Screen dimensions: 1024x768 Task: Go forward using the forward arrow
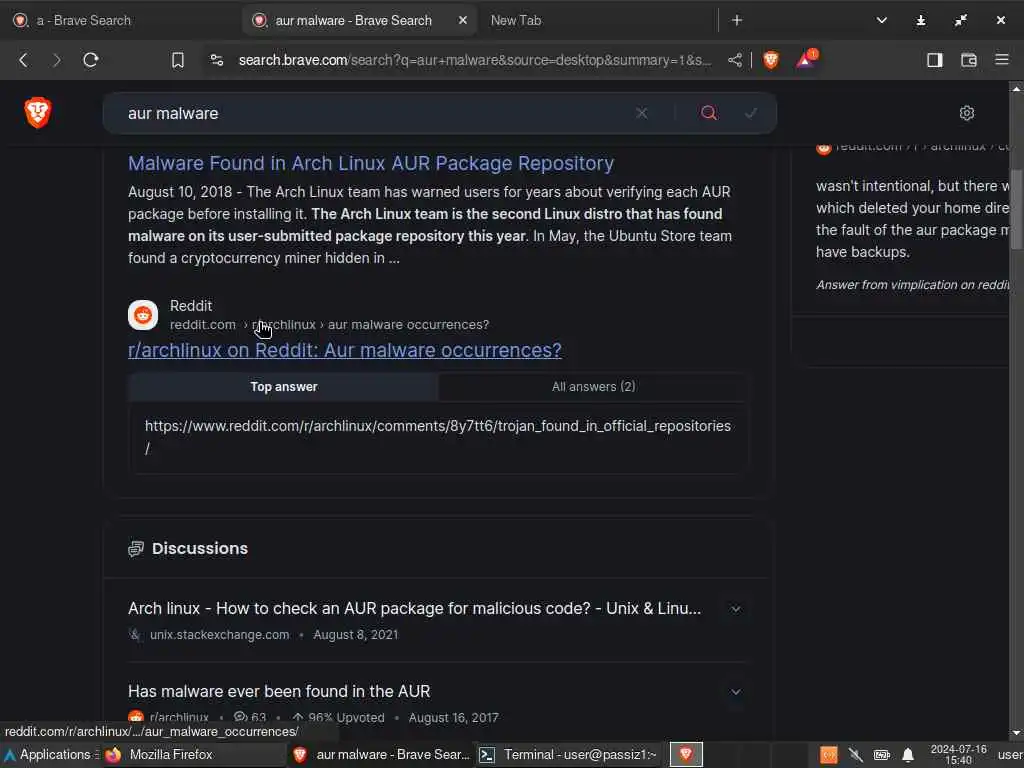point(57,60)
